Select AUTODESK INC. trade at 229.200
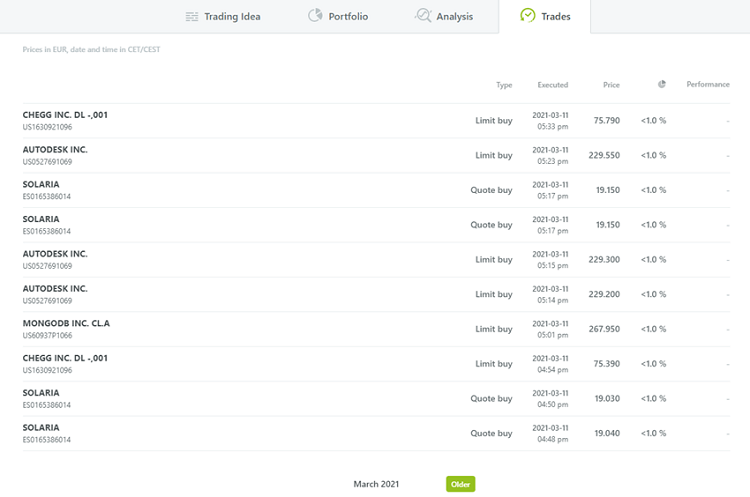 [376, 295]
